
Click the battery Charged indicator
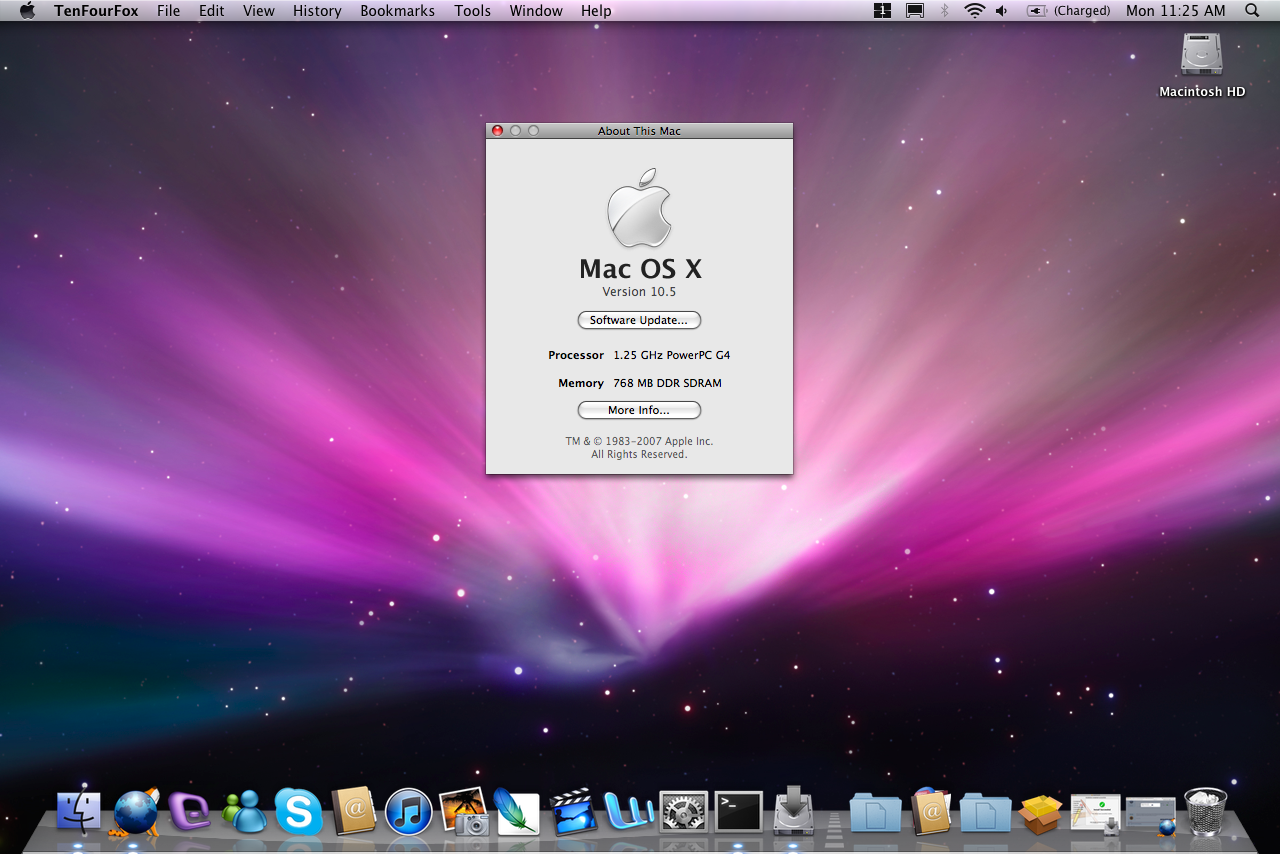click(x=1069, y=10)
